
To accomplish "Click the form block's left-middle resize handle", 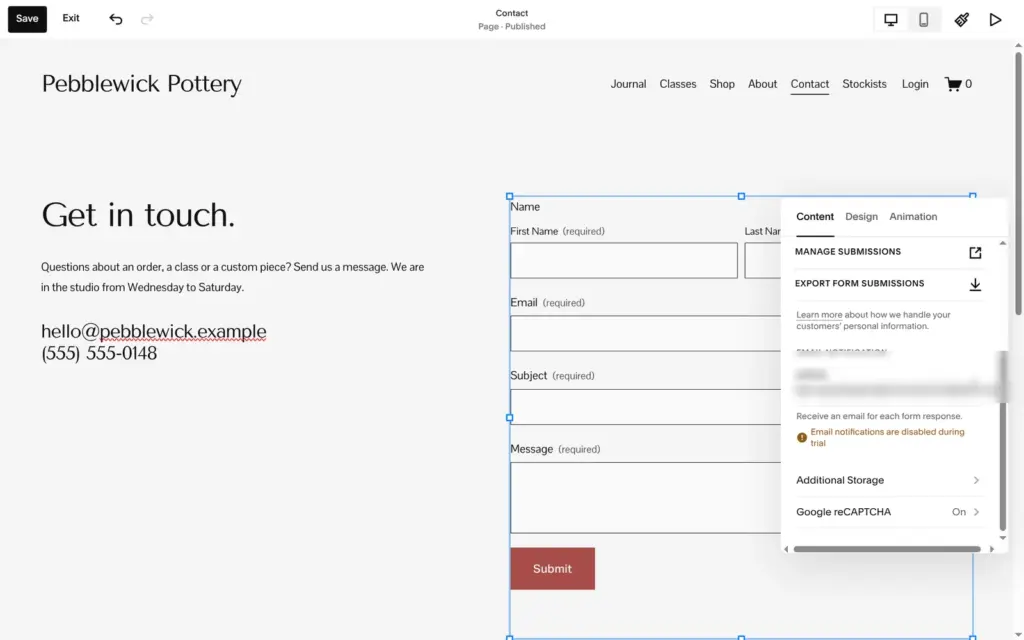I will coord(510,417).
